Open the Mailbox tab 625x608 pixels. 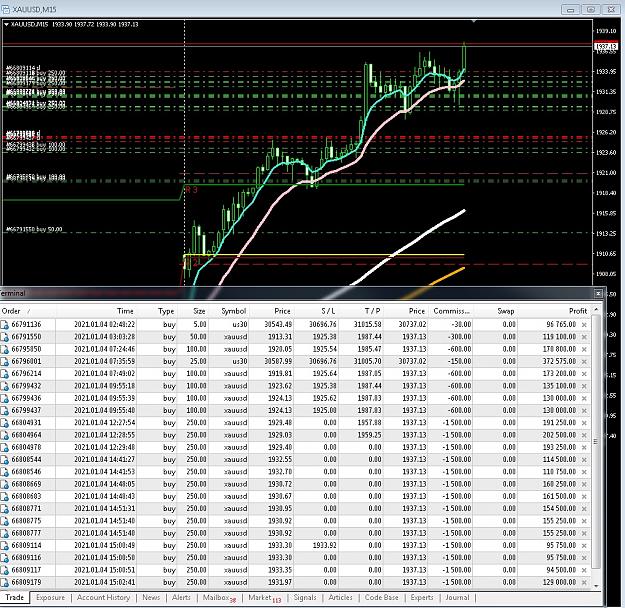click(x=218, y=598)
